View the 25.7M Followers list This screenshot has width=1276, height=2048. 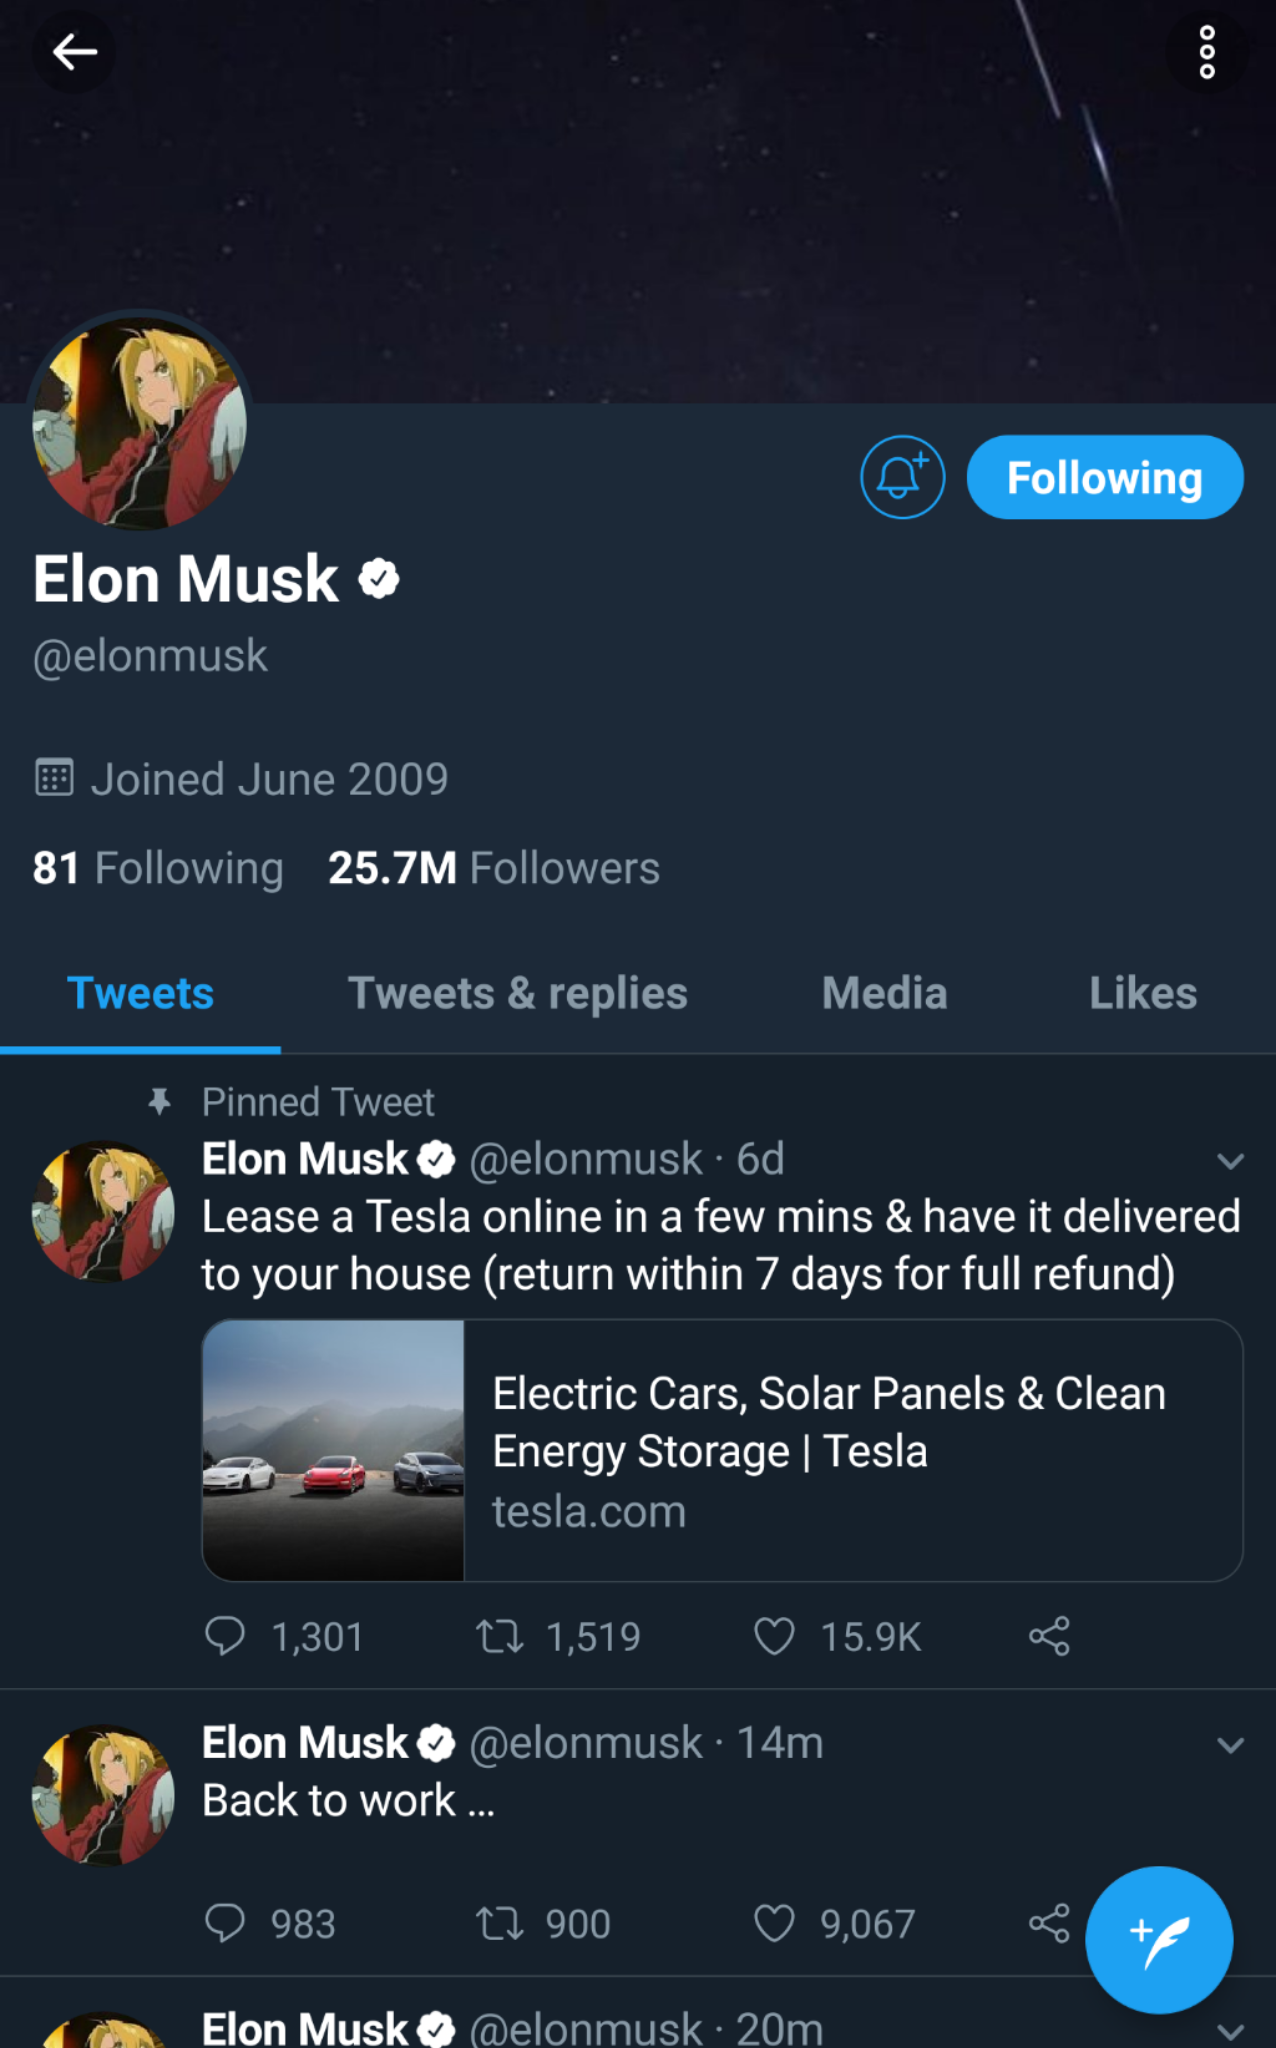click(x=494, y=868)
